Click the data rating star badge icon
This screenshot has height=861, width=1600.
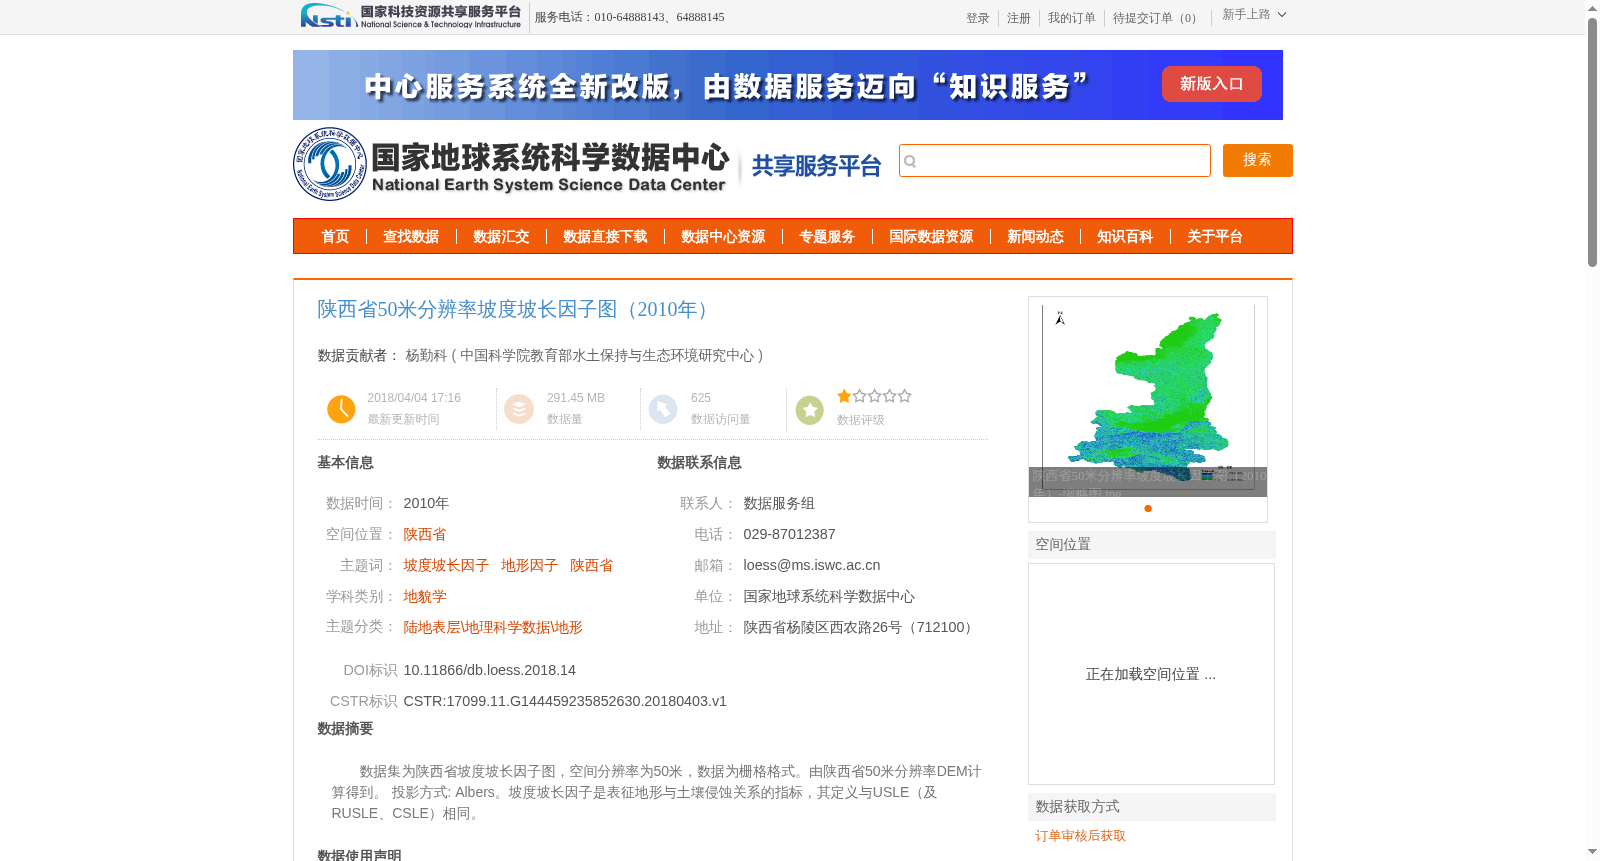click(809, 409)
